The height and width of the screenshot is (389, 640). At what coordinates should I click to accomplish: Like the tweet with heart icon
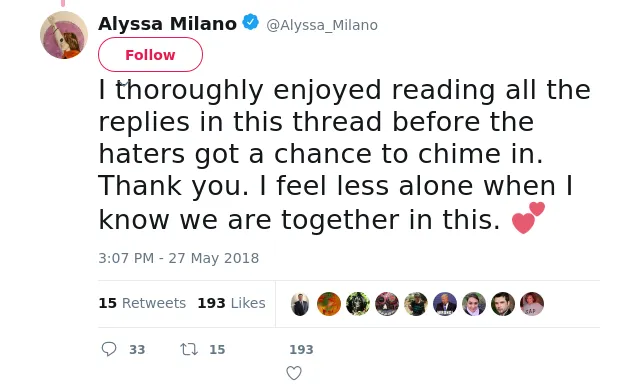pos(294,373)
